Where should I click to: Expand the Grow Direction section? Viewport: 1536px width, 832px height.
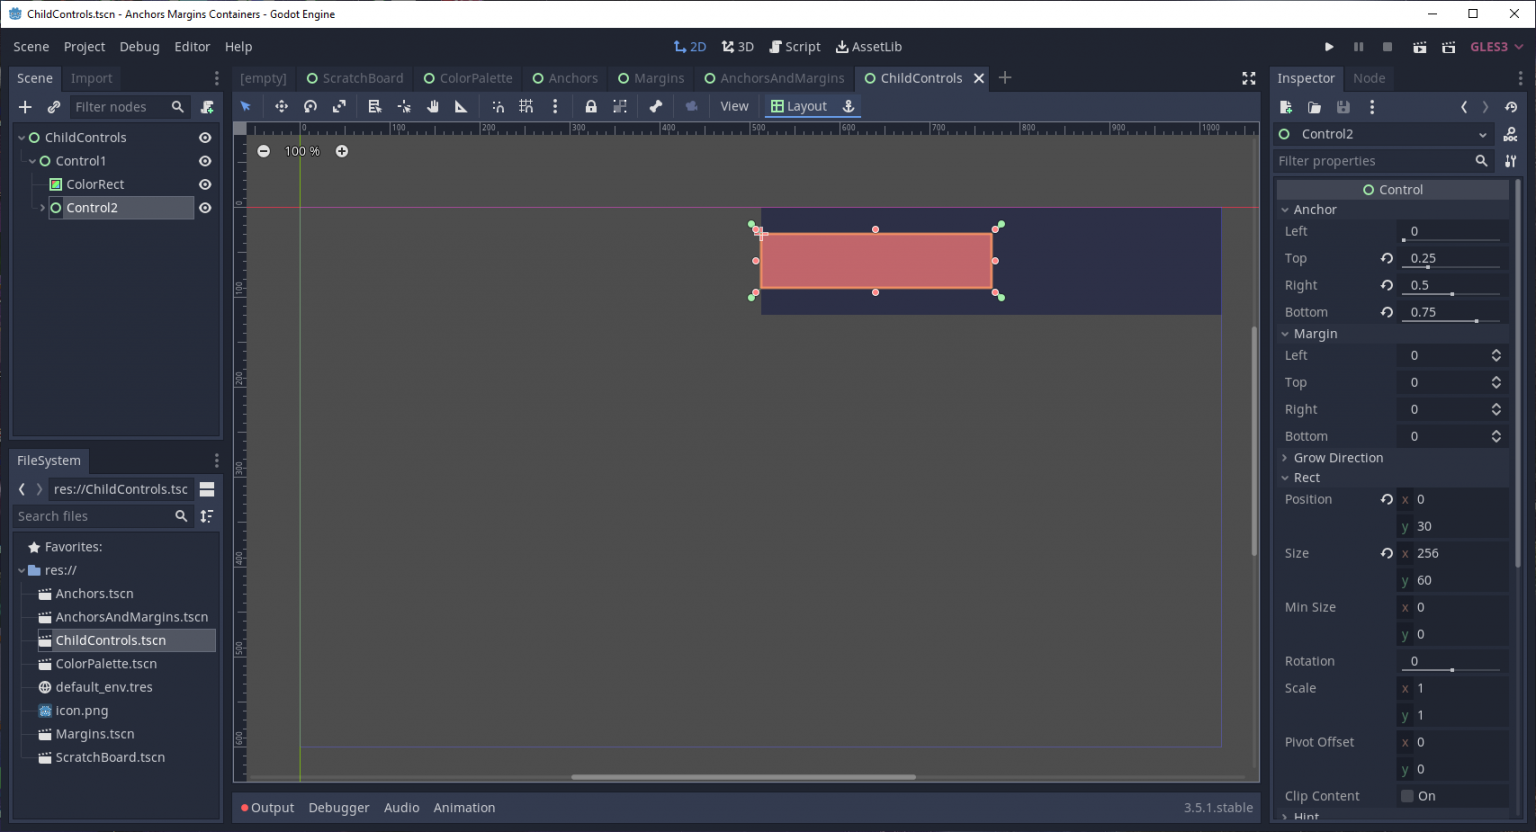(x=1287, y=457)
